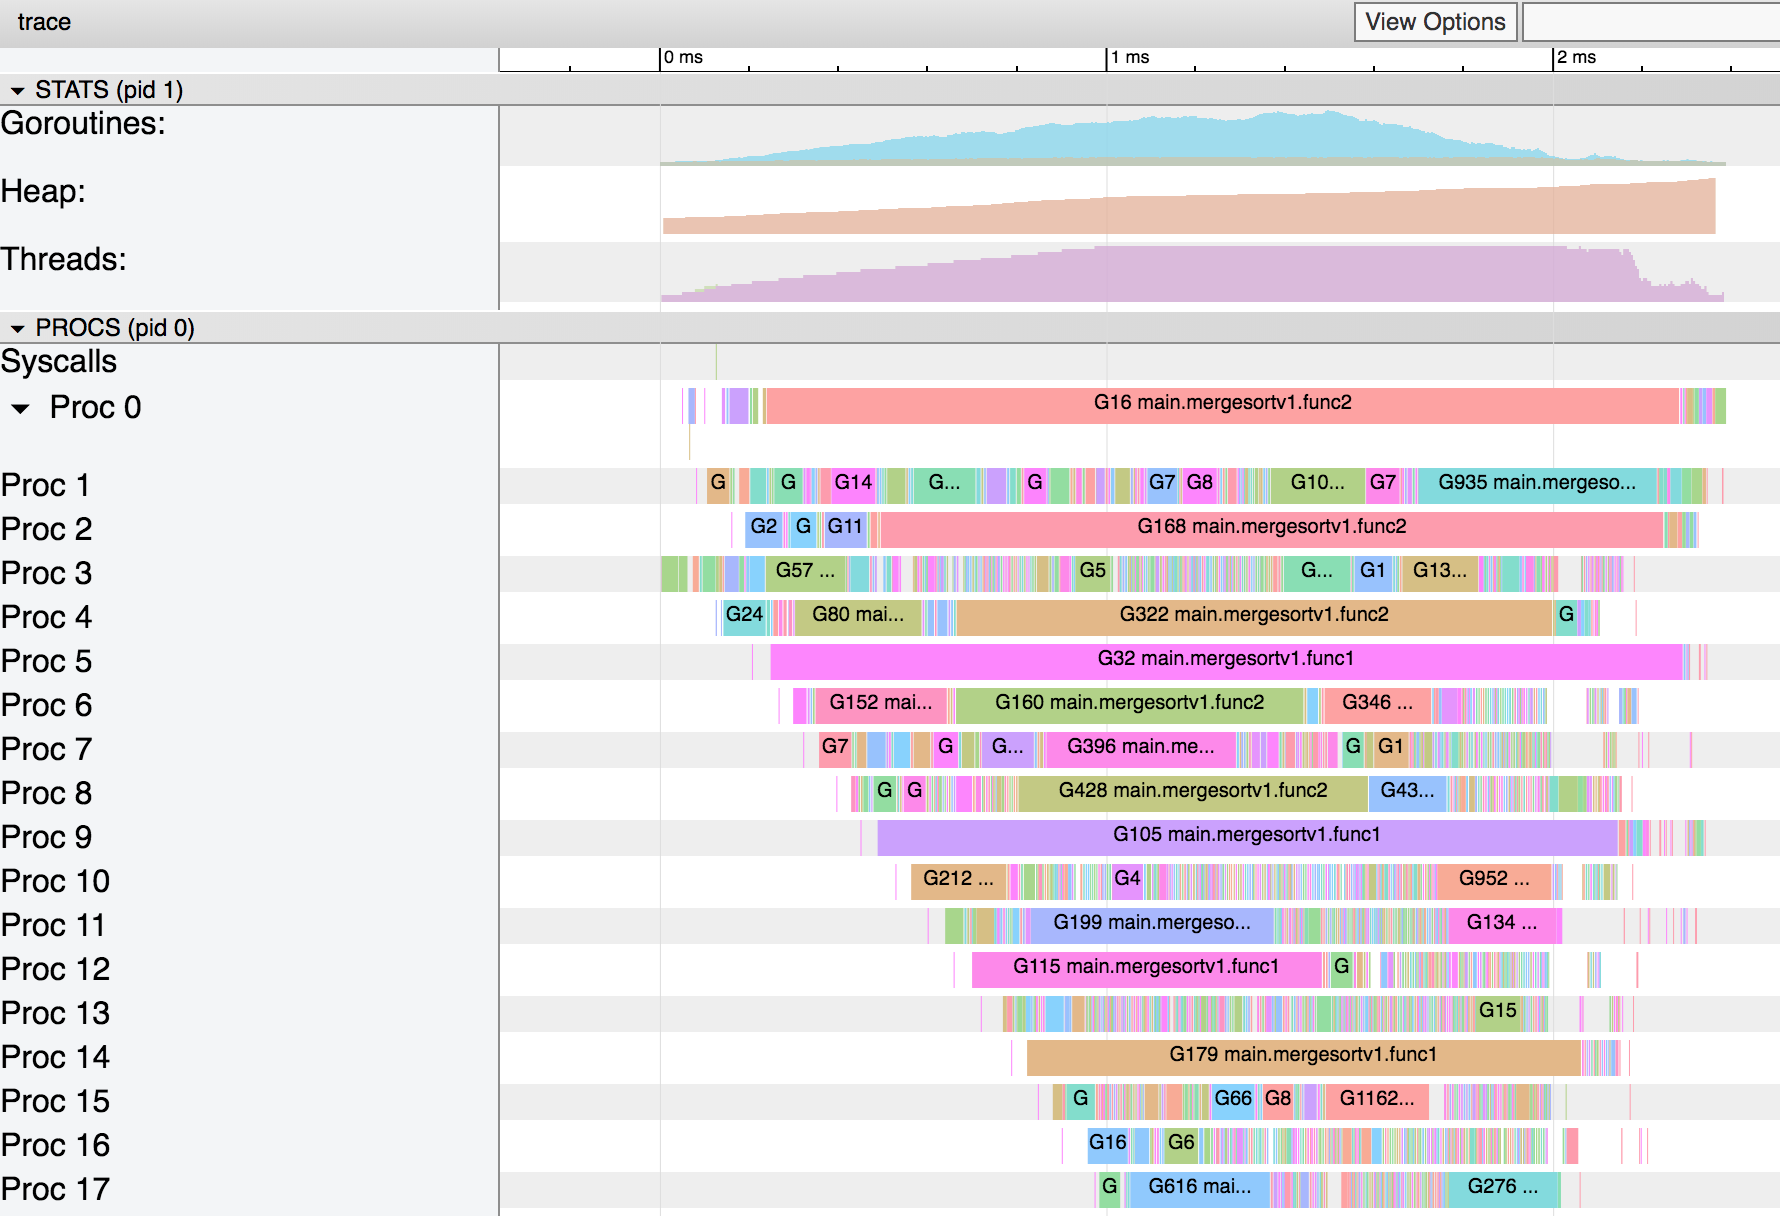The image size is (1780, 1232).
Task: Select the G80 mai... slice on Proc 4
Action: [858, 617]
